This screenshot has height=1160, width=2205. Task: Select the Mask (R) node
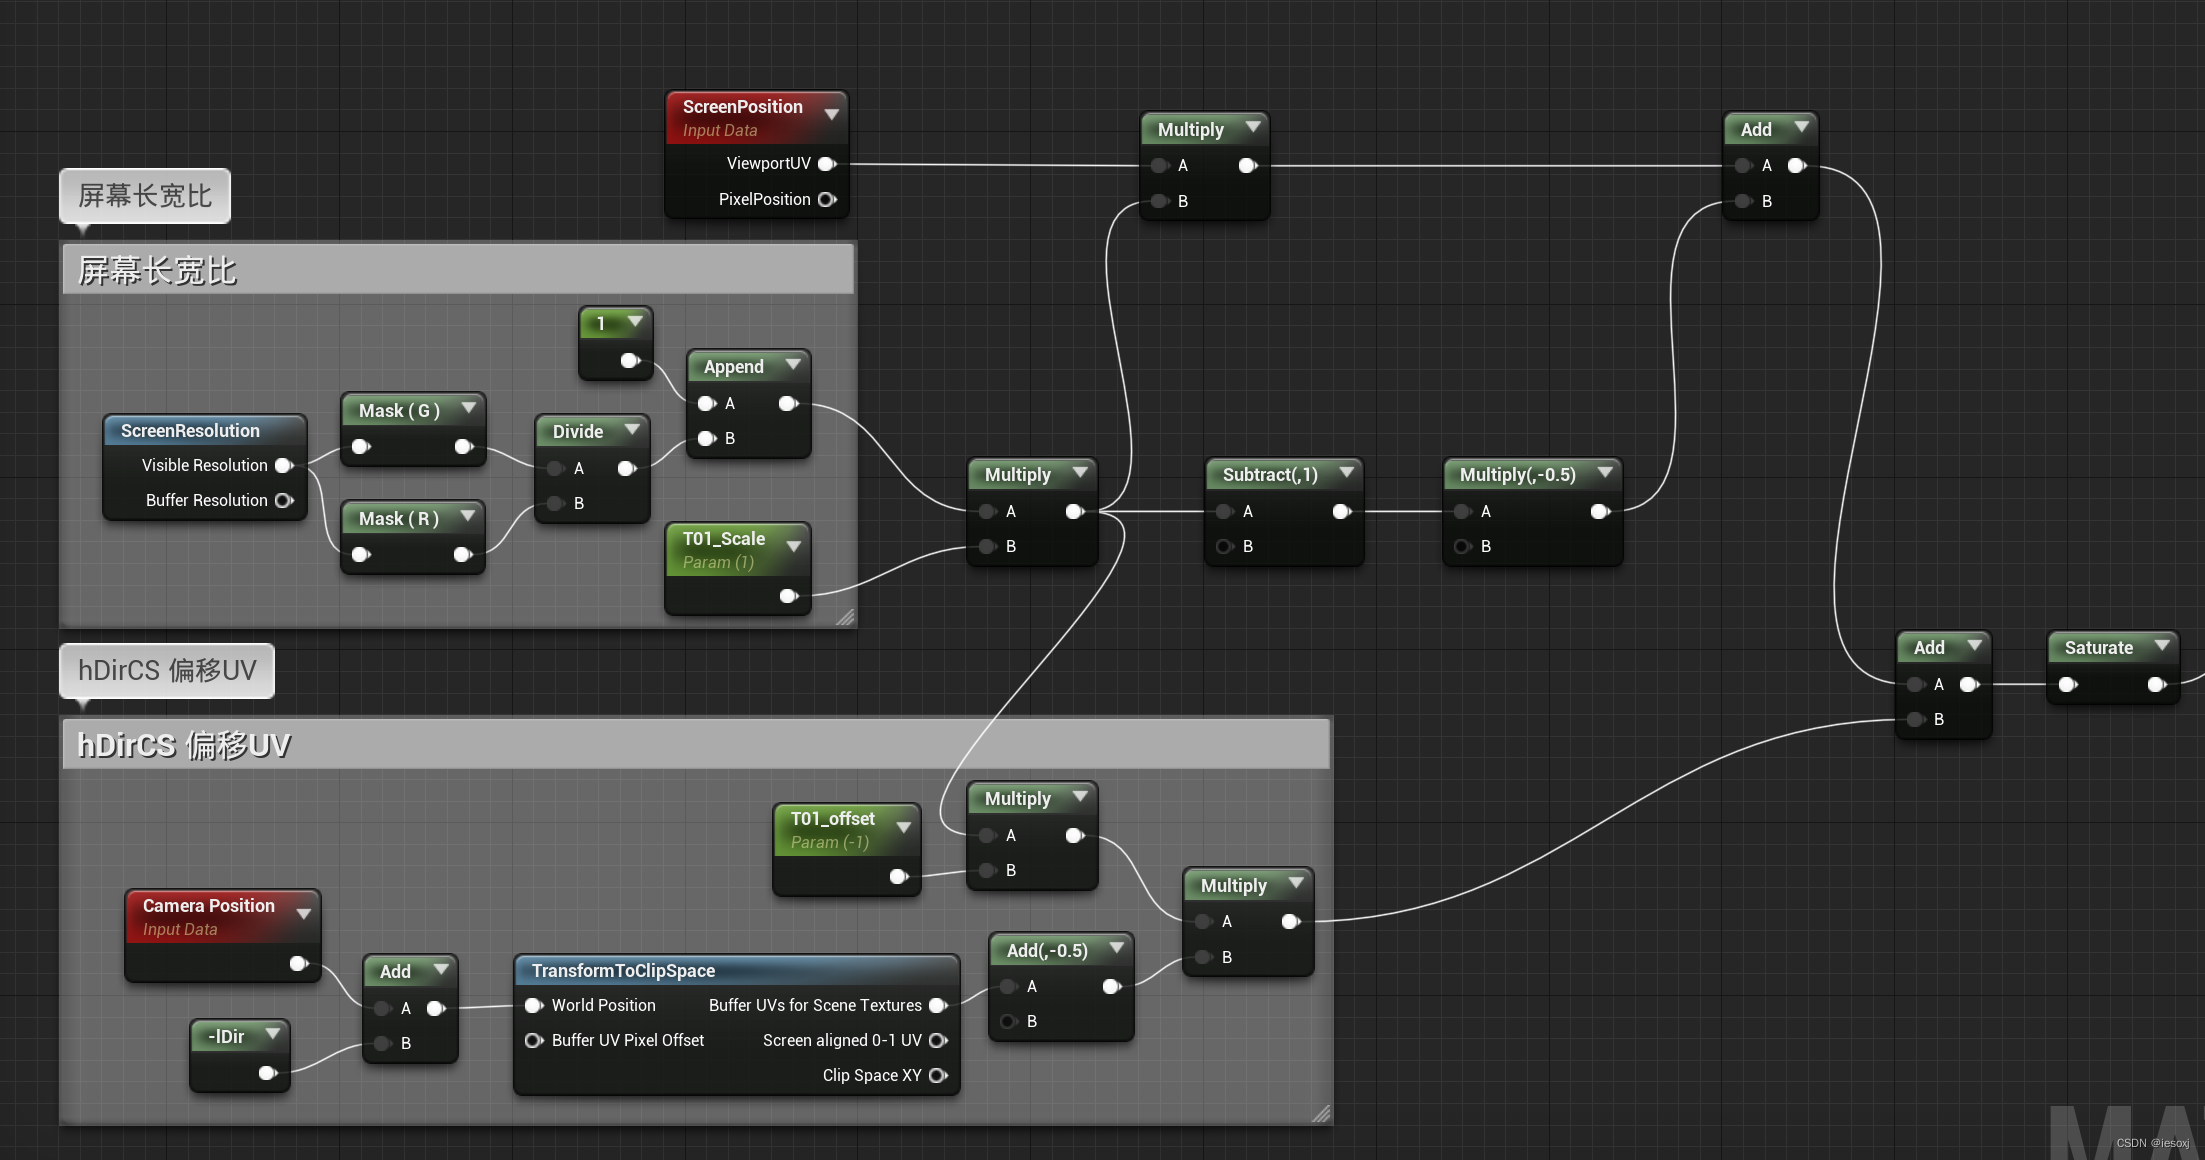400,518
